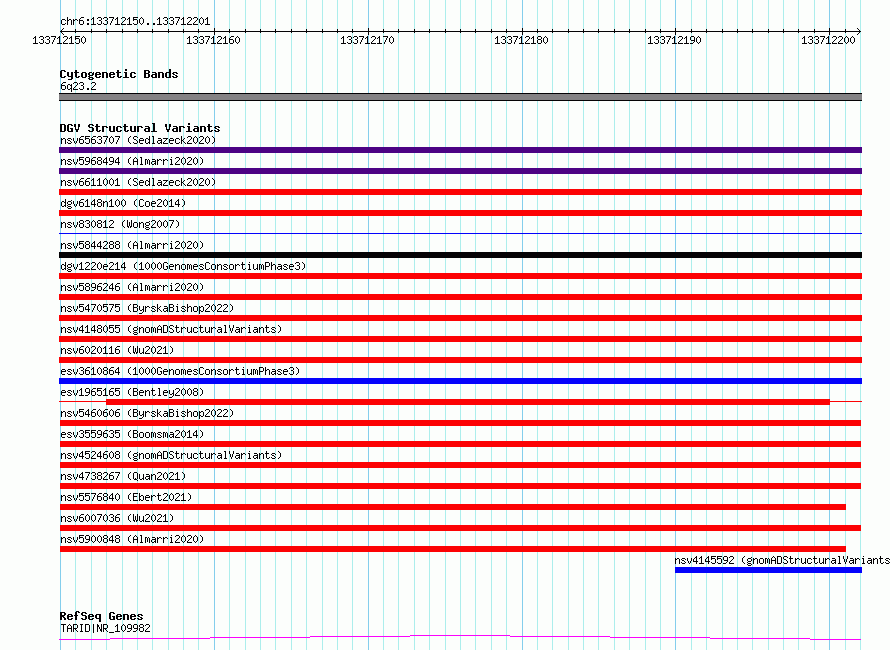Click the DGV Structural Variants track title

point(140,128)
